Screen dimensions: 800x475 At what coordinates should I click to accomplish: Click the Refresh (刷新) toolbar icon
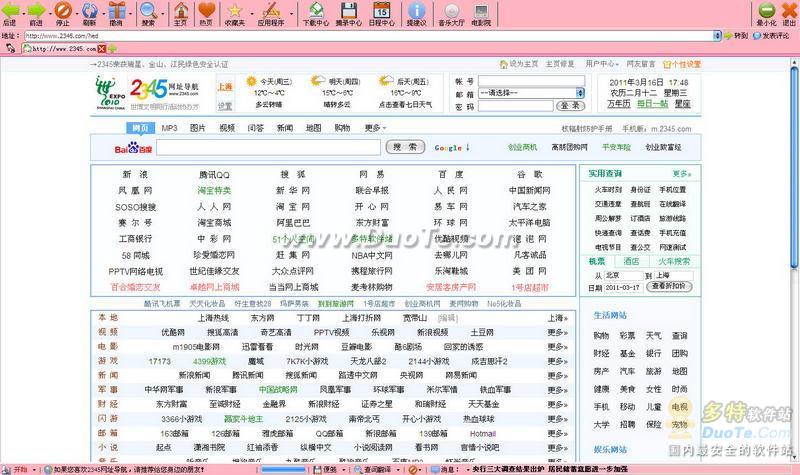[89, 10]
